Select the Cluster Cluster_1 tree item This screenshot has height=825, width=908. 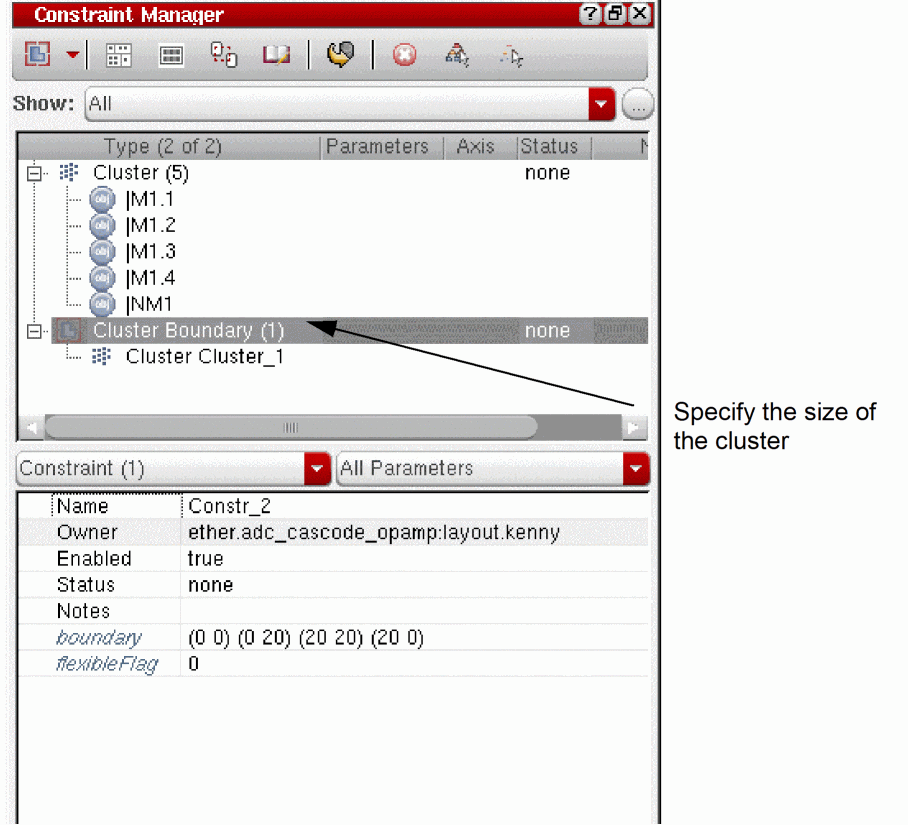click(204, 357)
